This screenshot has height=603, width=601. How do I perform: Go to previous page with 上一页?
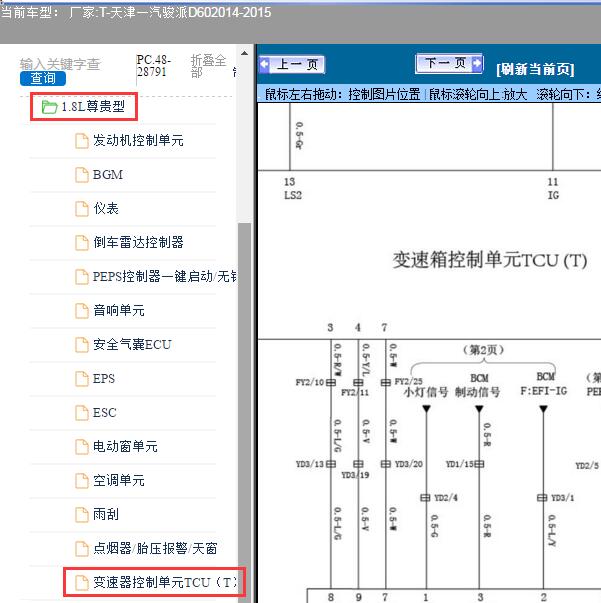pyautogui.click(x=292, y=64)
